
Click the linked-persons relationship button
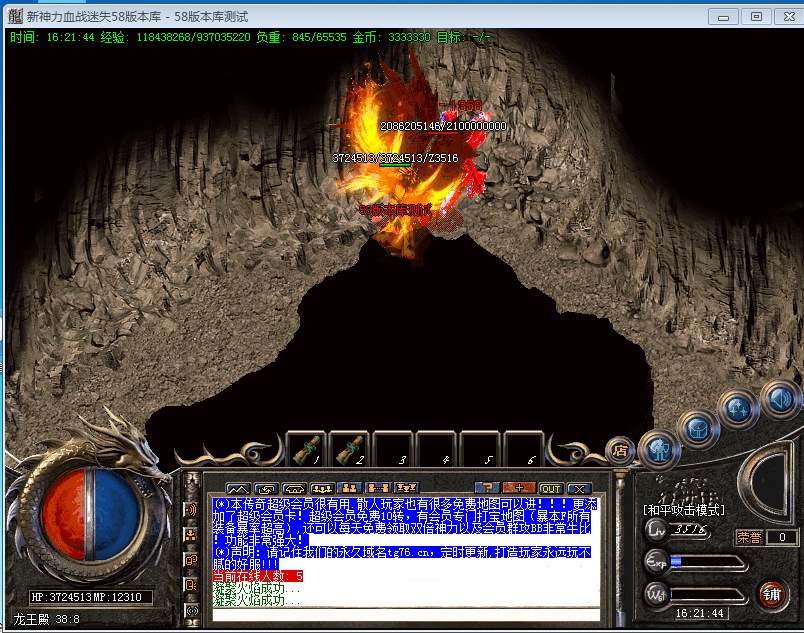(378, 488)
